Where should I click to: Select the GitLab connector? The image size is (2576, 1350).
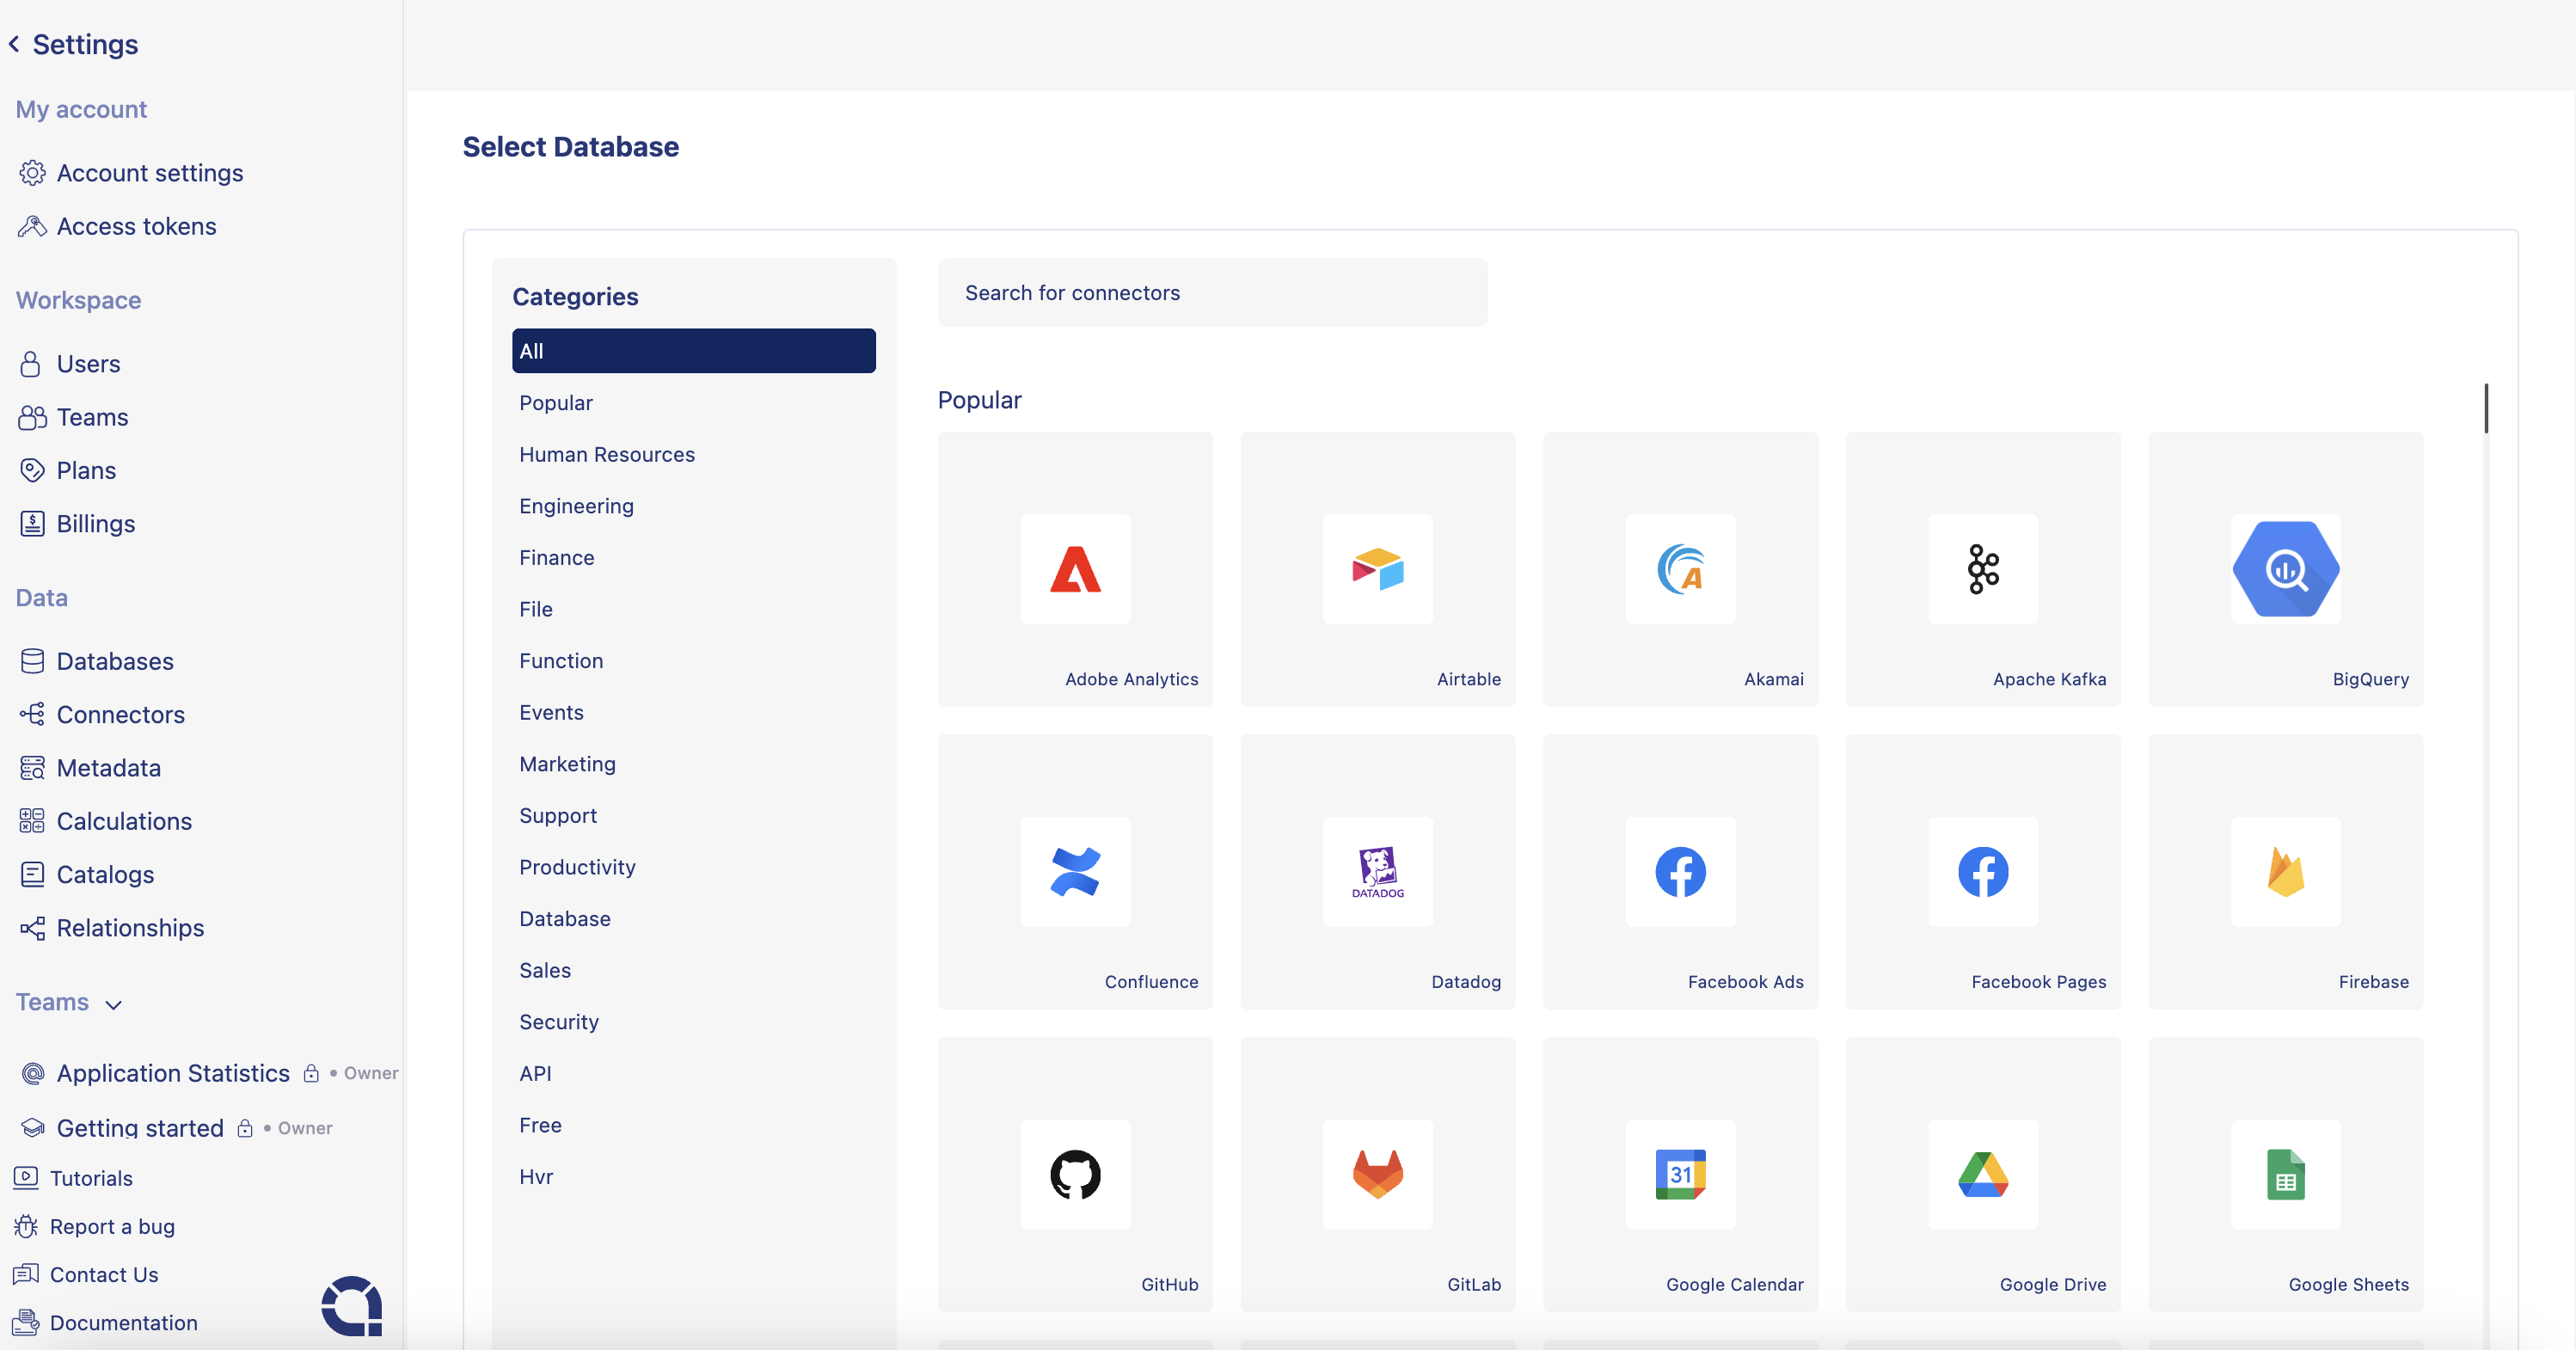point(1378,1174)
